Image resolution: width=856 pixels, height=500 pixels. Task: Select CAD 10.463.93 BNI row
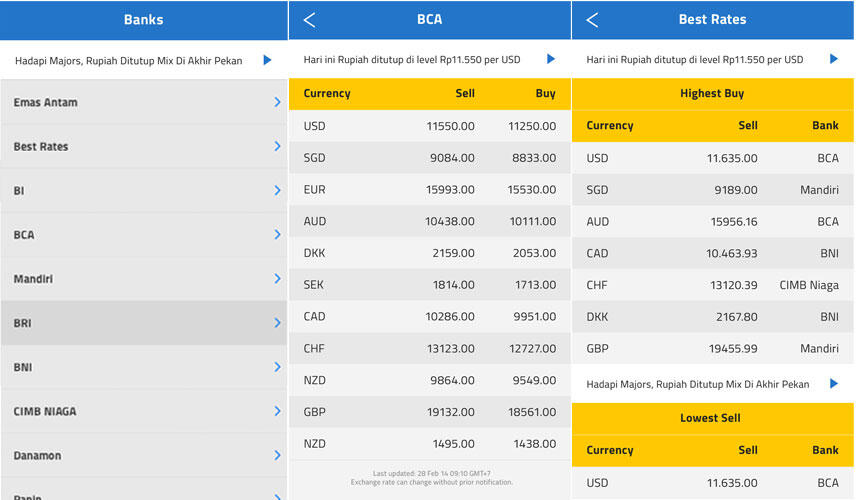712,253
